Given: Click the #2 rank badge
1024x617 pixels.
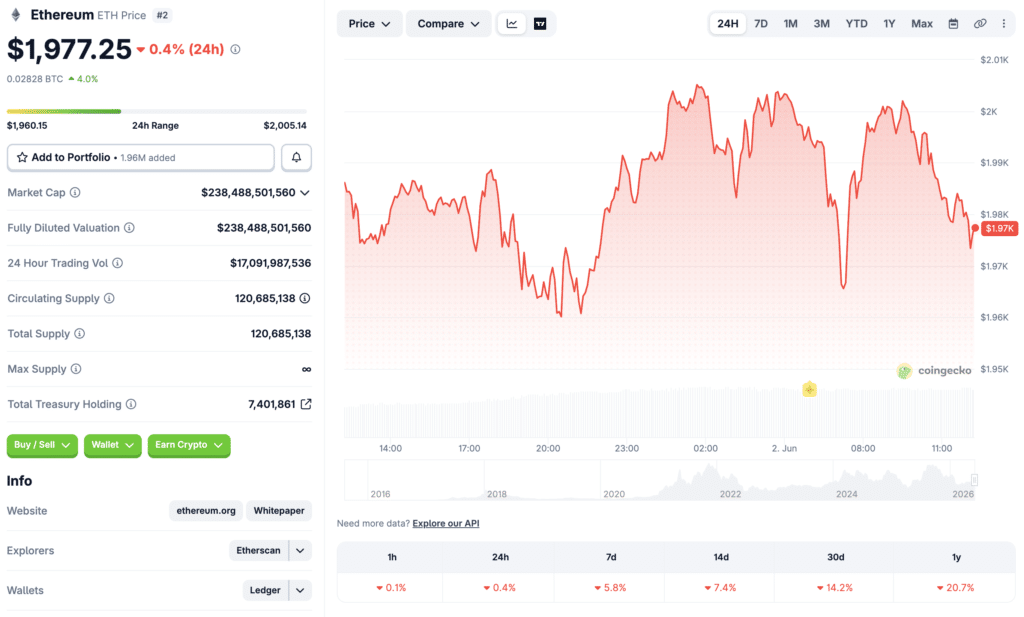Looking at the screenshot, I should (162, 15).
